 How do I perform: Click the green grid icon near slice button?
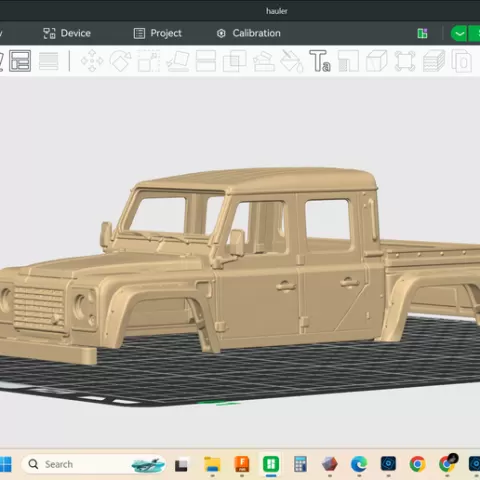[423, 33]
